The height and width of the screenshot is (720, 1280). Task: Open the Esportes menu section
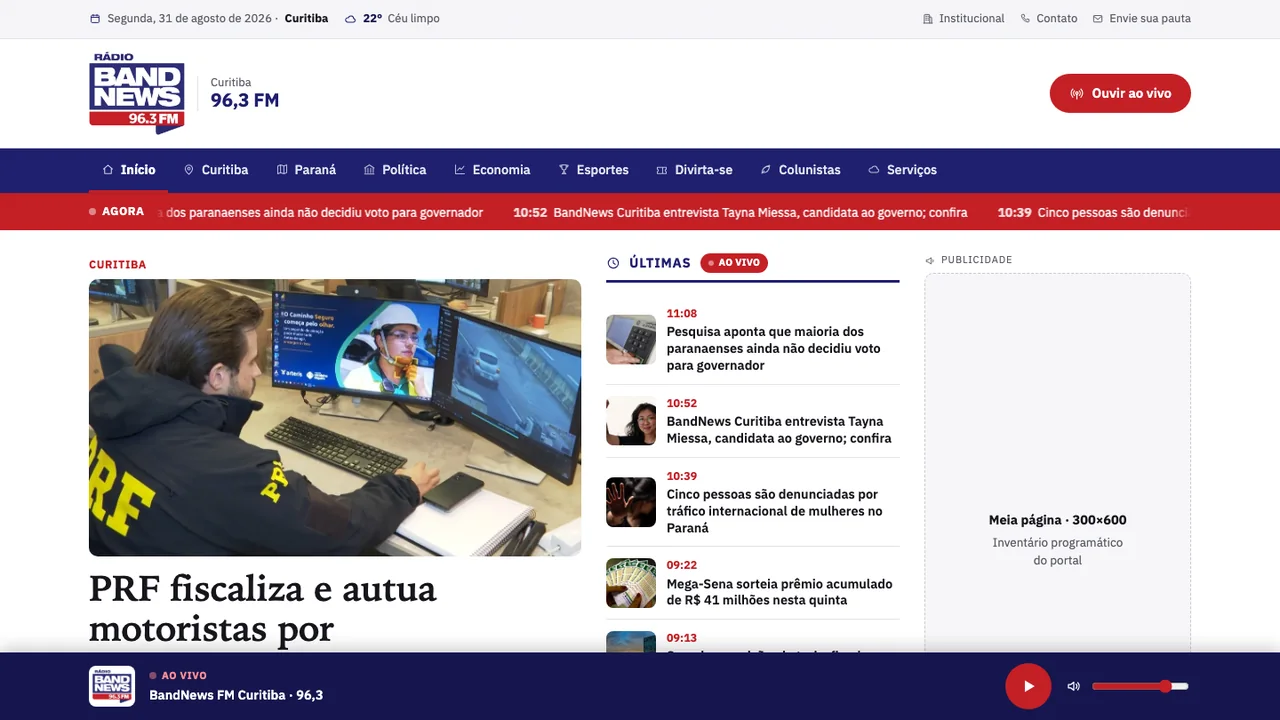(594, 170)
